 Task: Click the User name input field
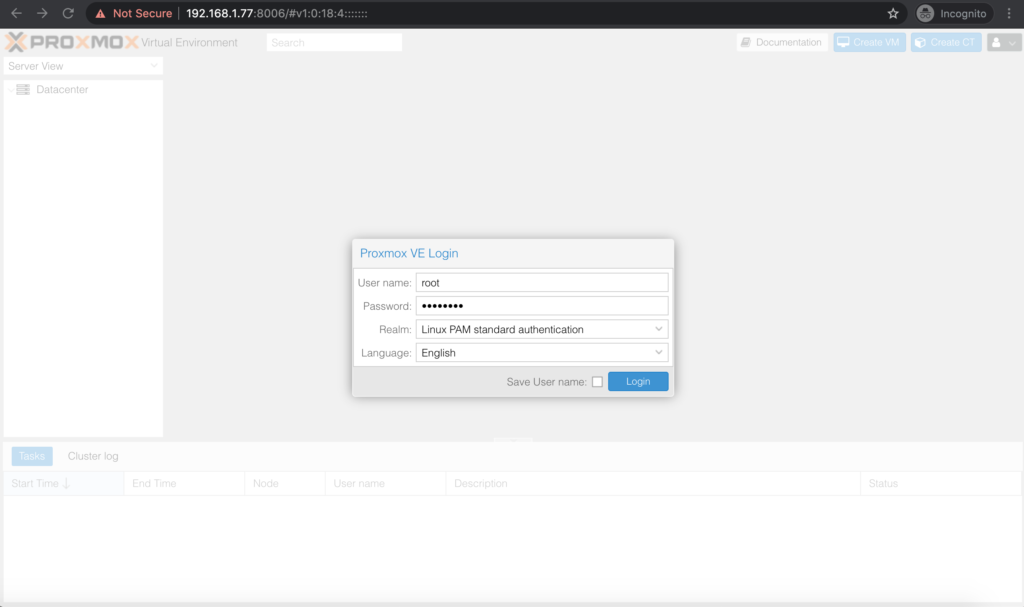point(541,283)
